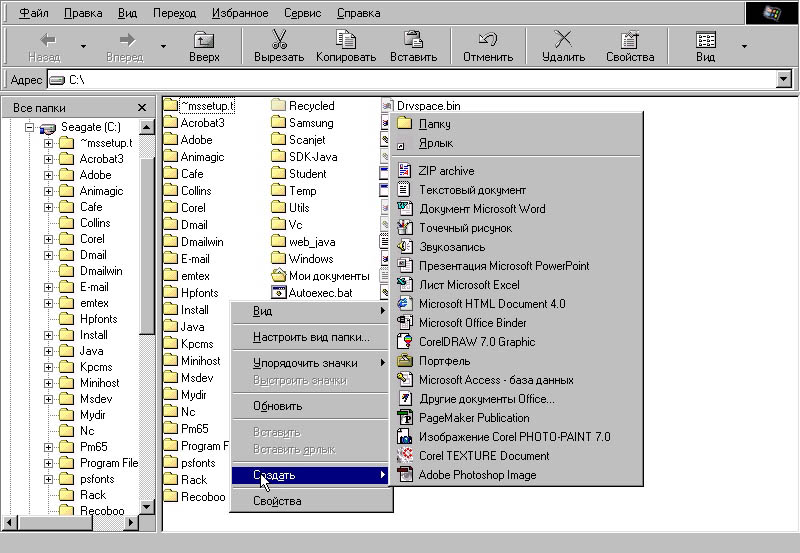Create a PageMaker Publication
The width and height of the screenshot is (800, 553).
(515, 418)
